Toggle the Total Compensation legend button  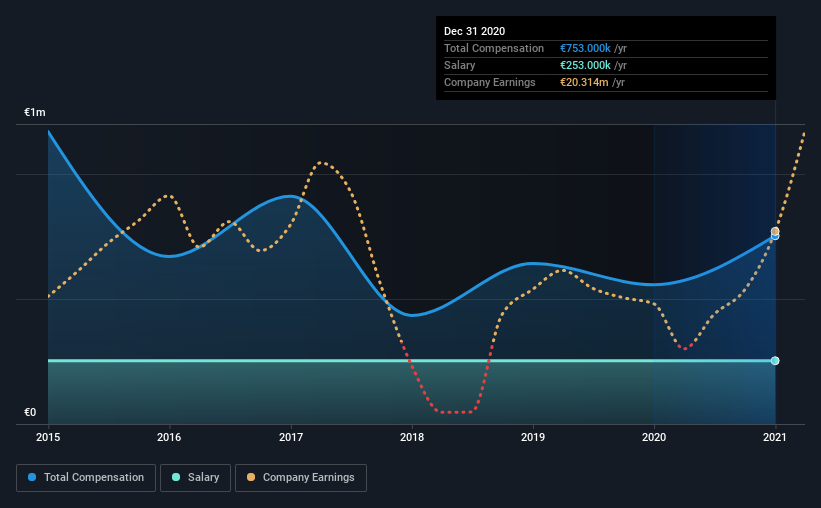[x=86, y=478]
